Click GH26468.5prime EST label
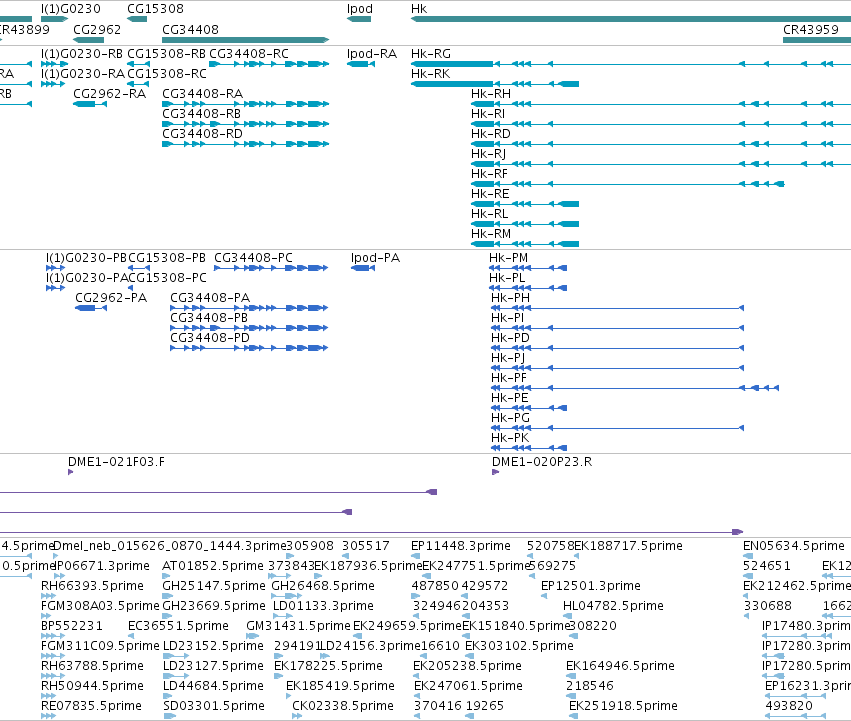The width and height of the screenshot is (851, 721). [x=323, y=586]
